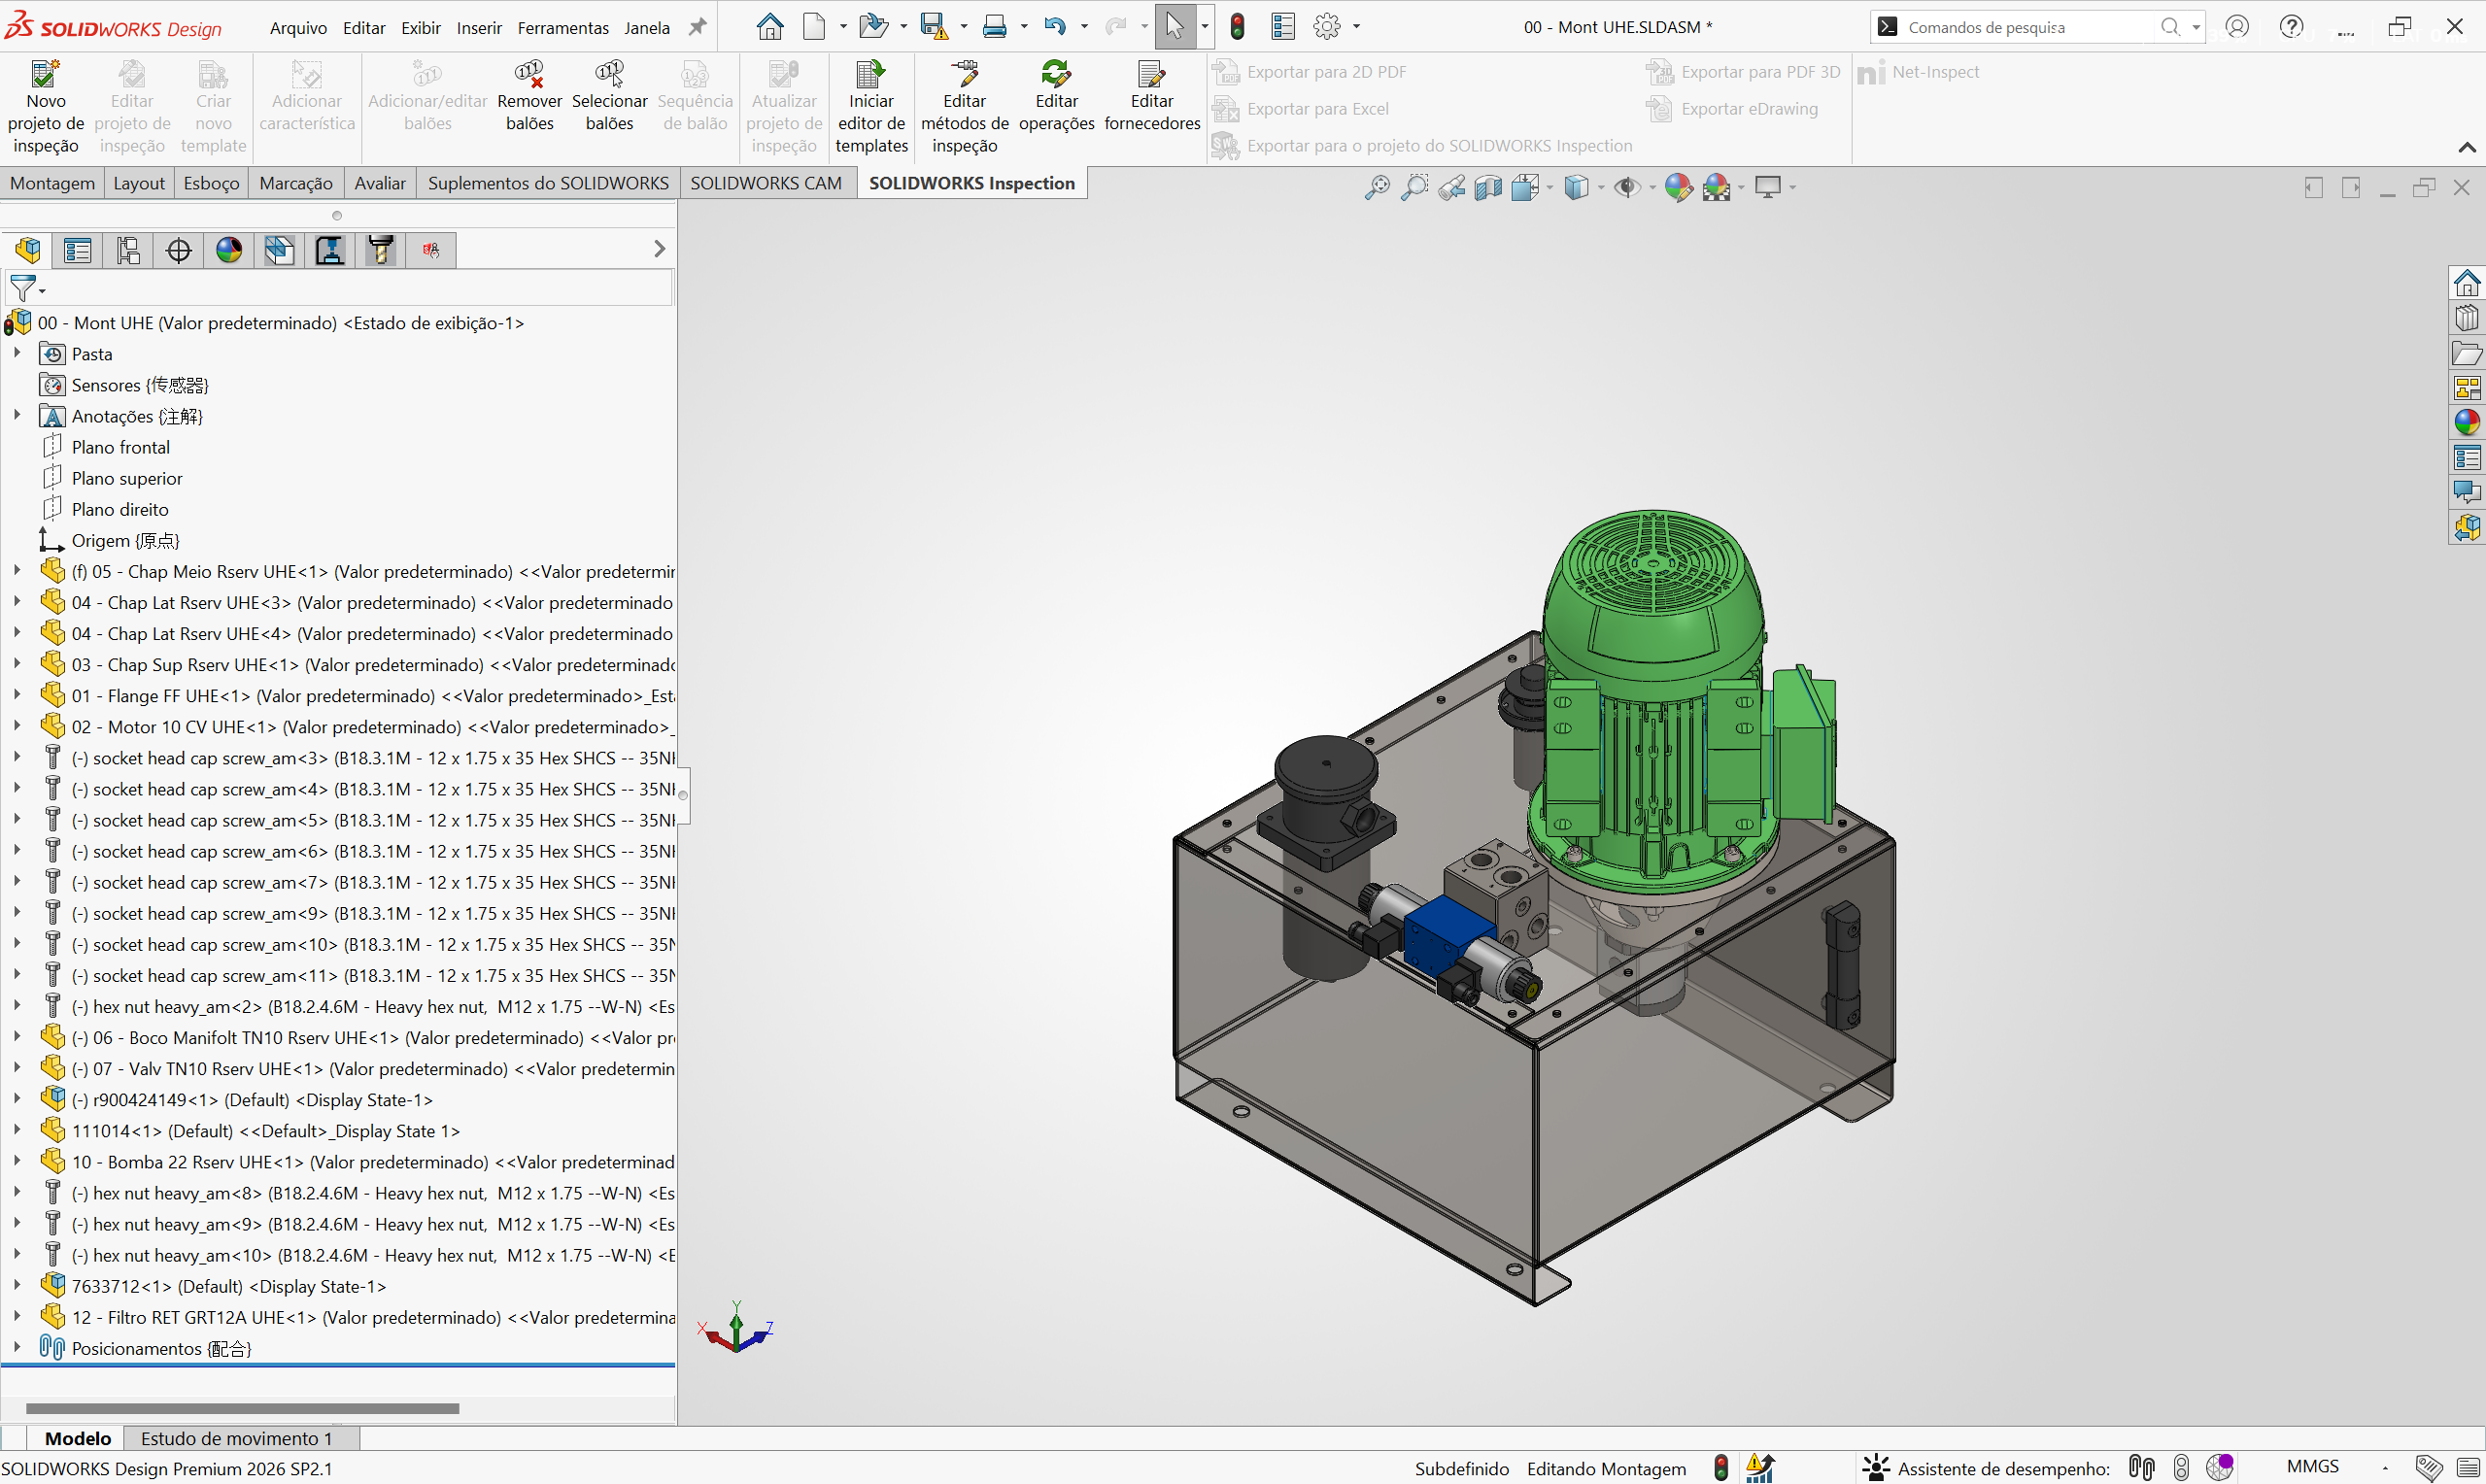Switch to the PropertyManager tab icon

click(78, 250)
